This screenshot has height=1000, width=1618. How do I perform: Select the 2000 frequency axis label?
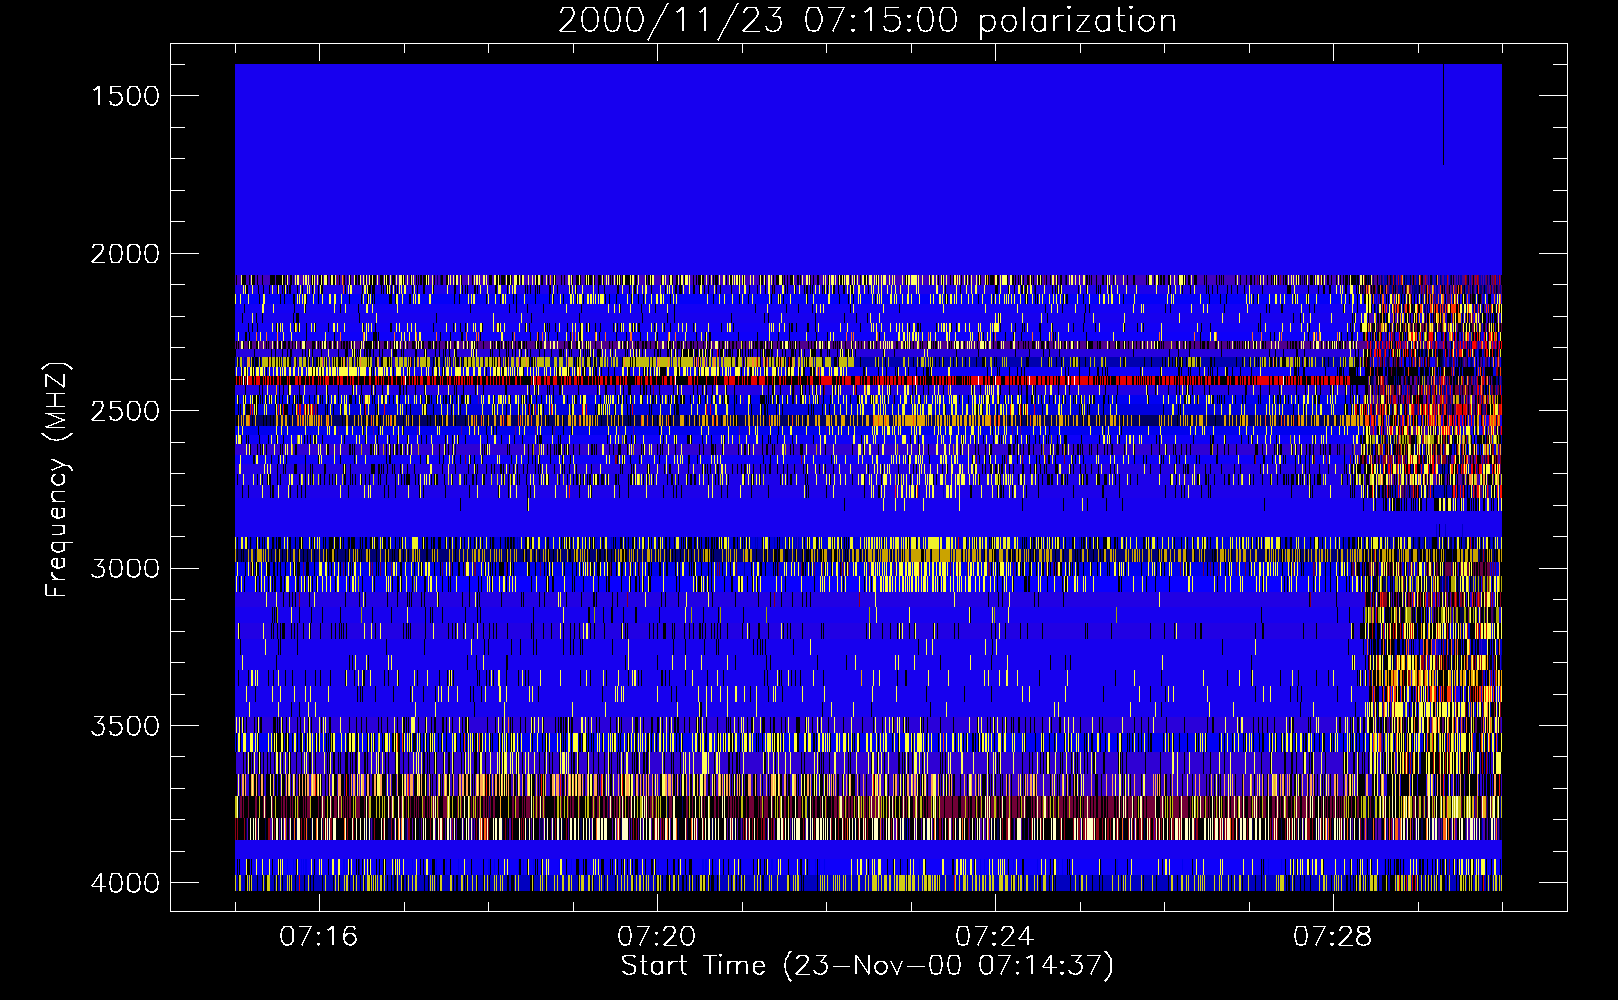(125, 254)
